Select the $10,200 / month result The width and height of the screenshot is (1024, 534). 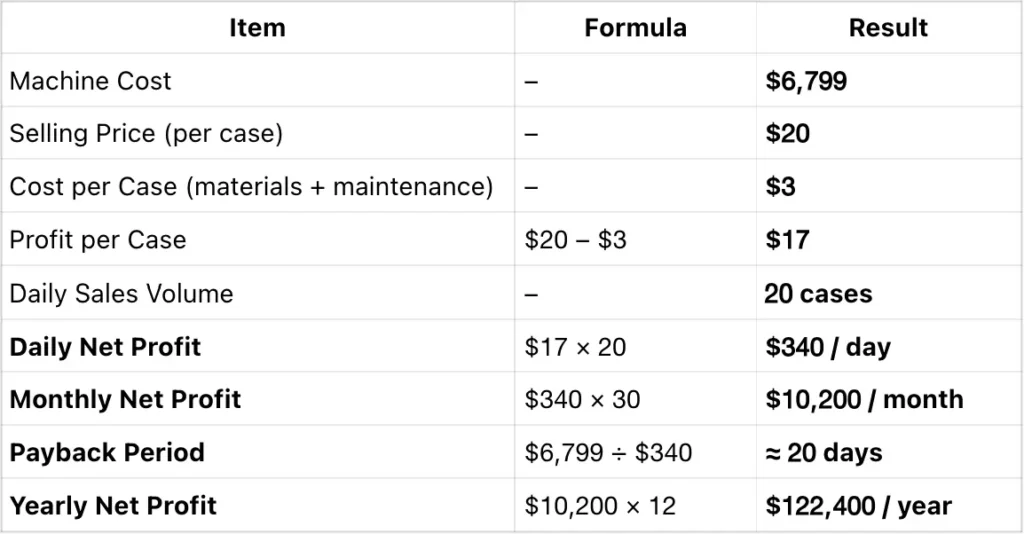tap(864, 400)
